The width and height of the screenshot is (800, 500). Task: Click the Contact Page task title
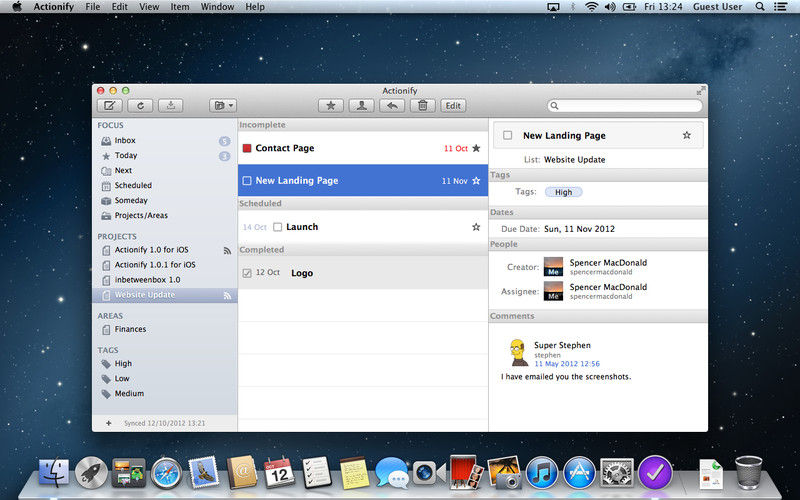(285, 148)
